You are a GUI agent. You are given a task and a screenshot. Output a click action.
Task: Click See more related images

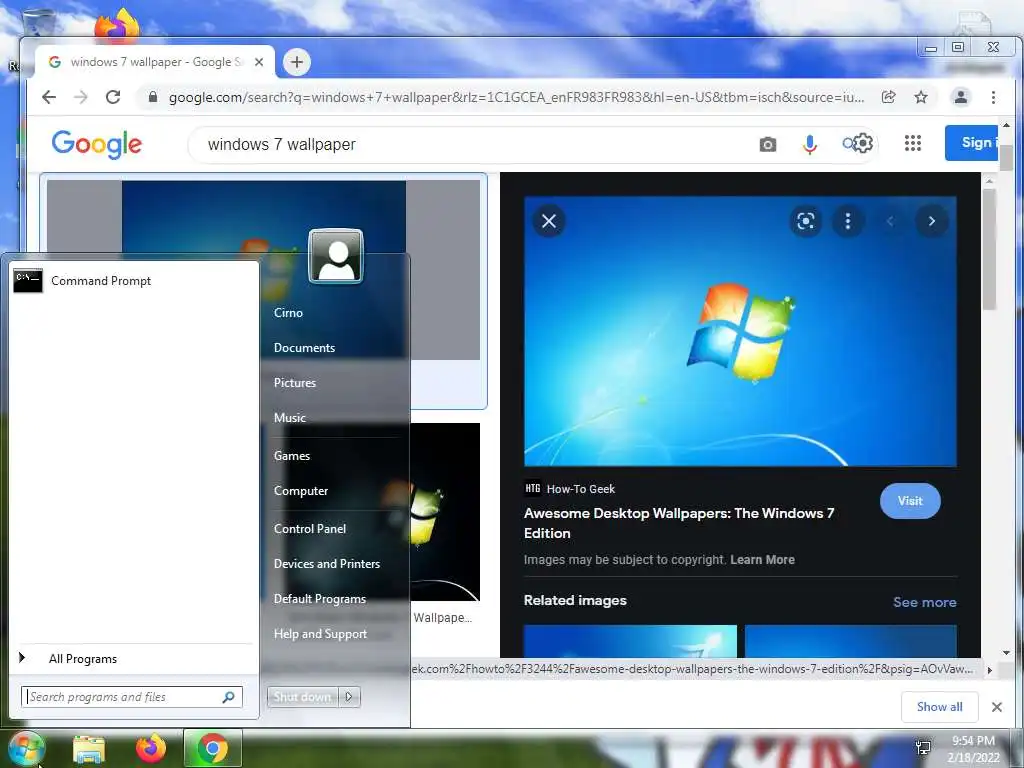(x=925, y=602)
